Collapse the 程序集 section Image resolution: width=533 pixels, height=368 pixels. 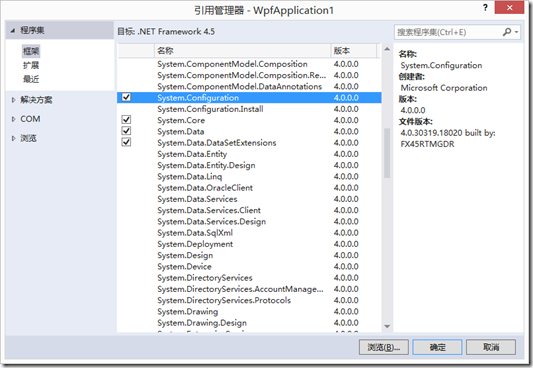coord(13,31)
